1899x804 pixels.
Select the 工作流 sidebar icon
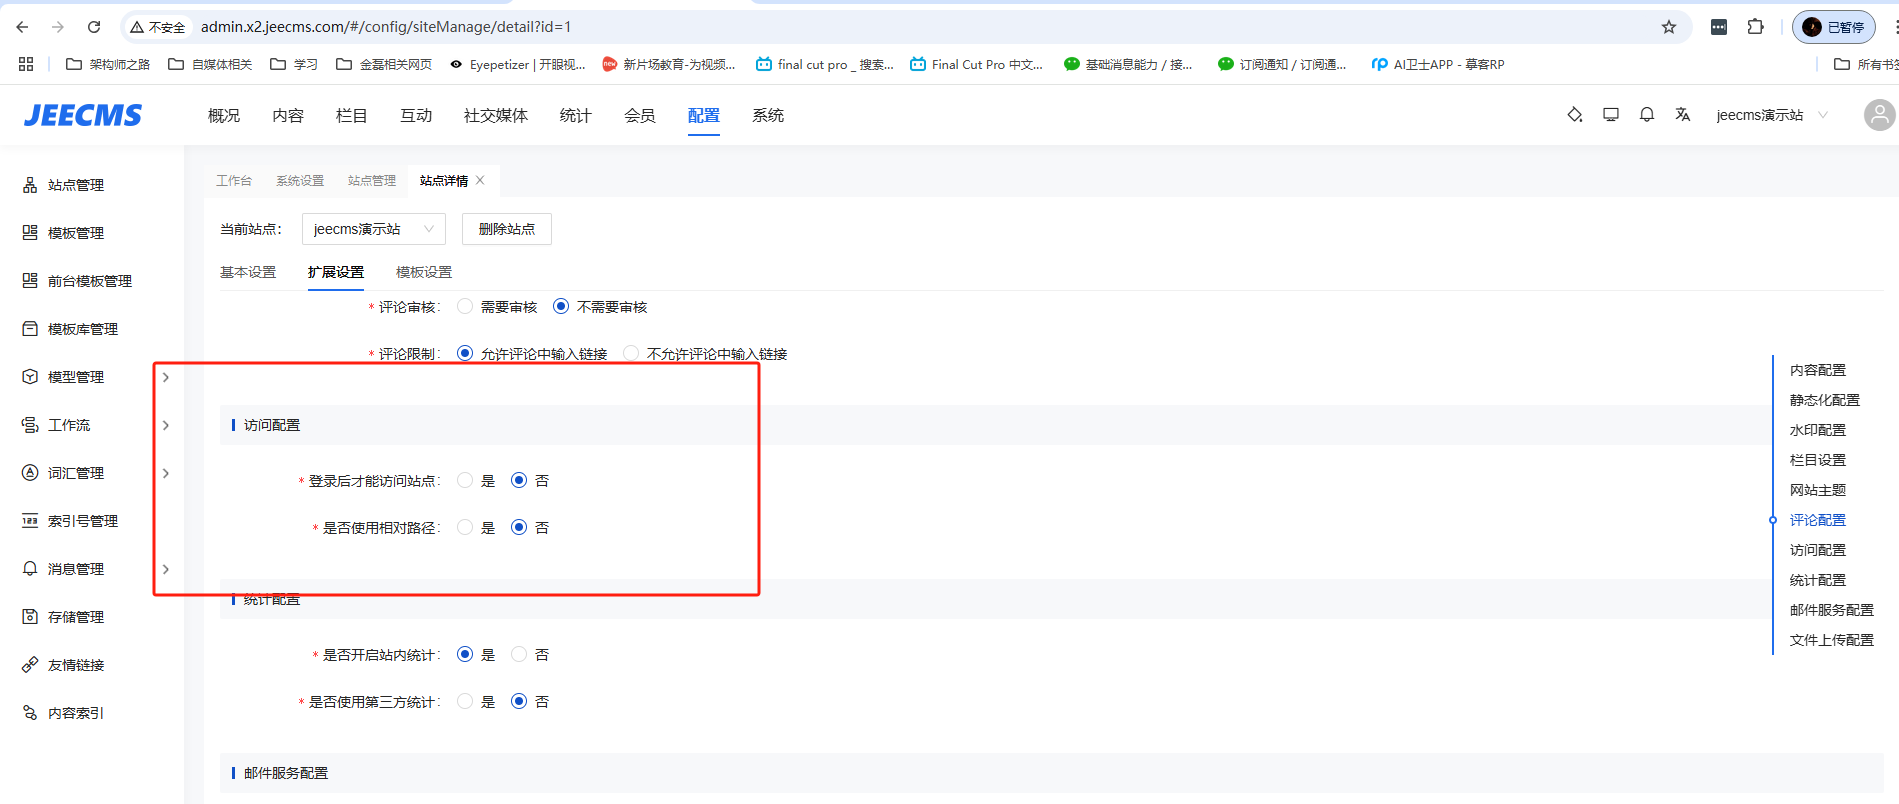(30, 425)
